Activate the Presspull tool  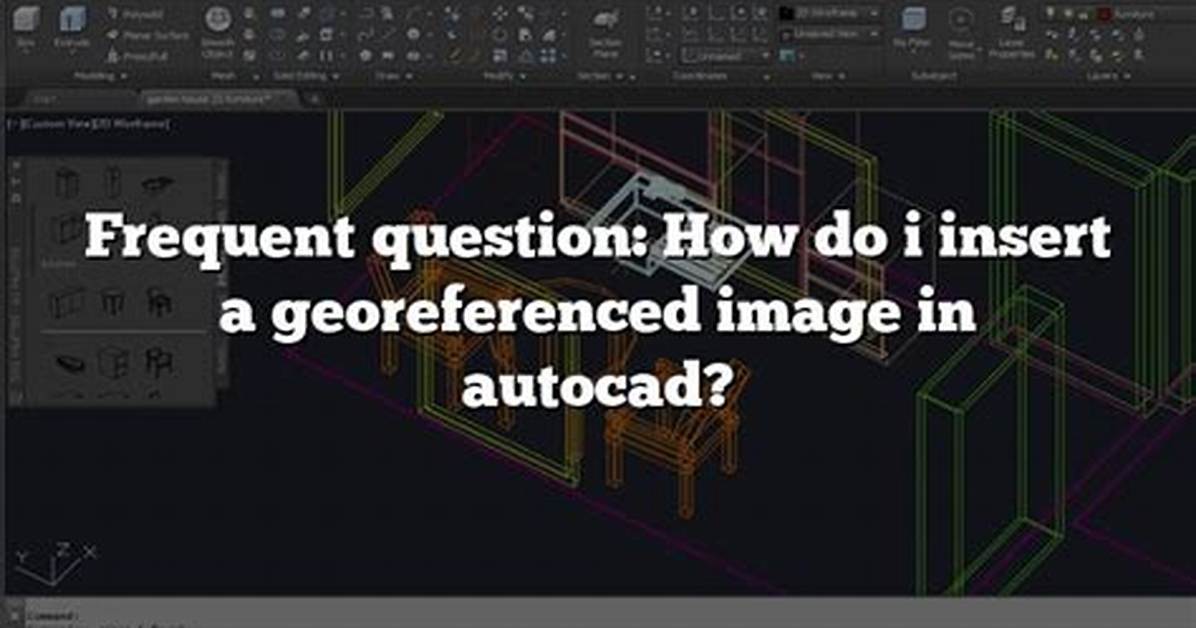[137, 56]
